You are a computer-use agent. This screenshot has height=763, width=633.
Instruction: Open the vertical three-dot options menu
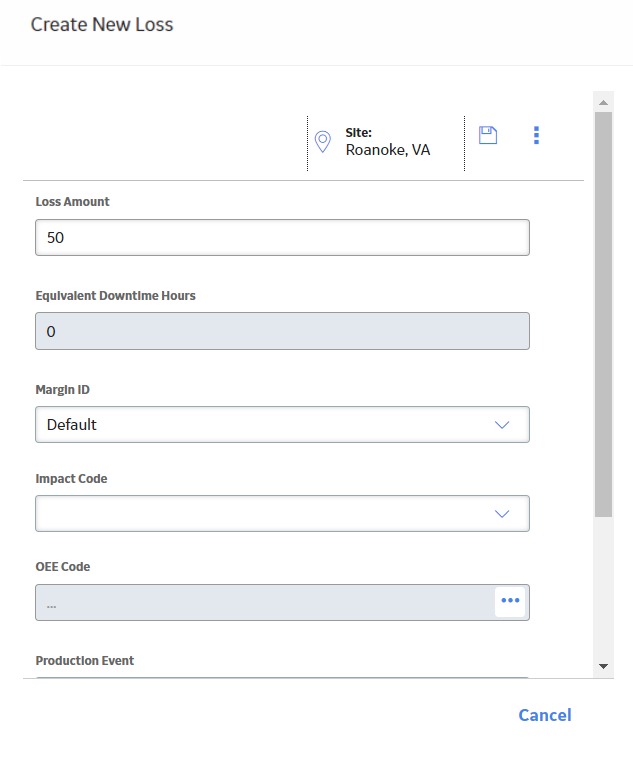(x=536, y=135)
